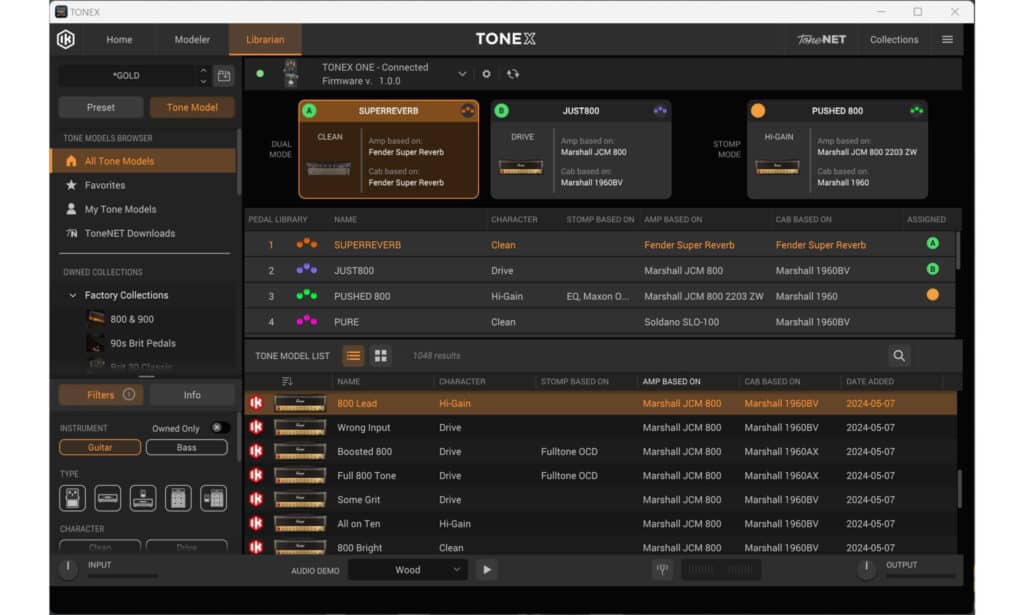Image resolution: width=1024 pixels, height=615 pixels.
Task: Open the Filters panel button
Action: 100,395
